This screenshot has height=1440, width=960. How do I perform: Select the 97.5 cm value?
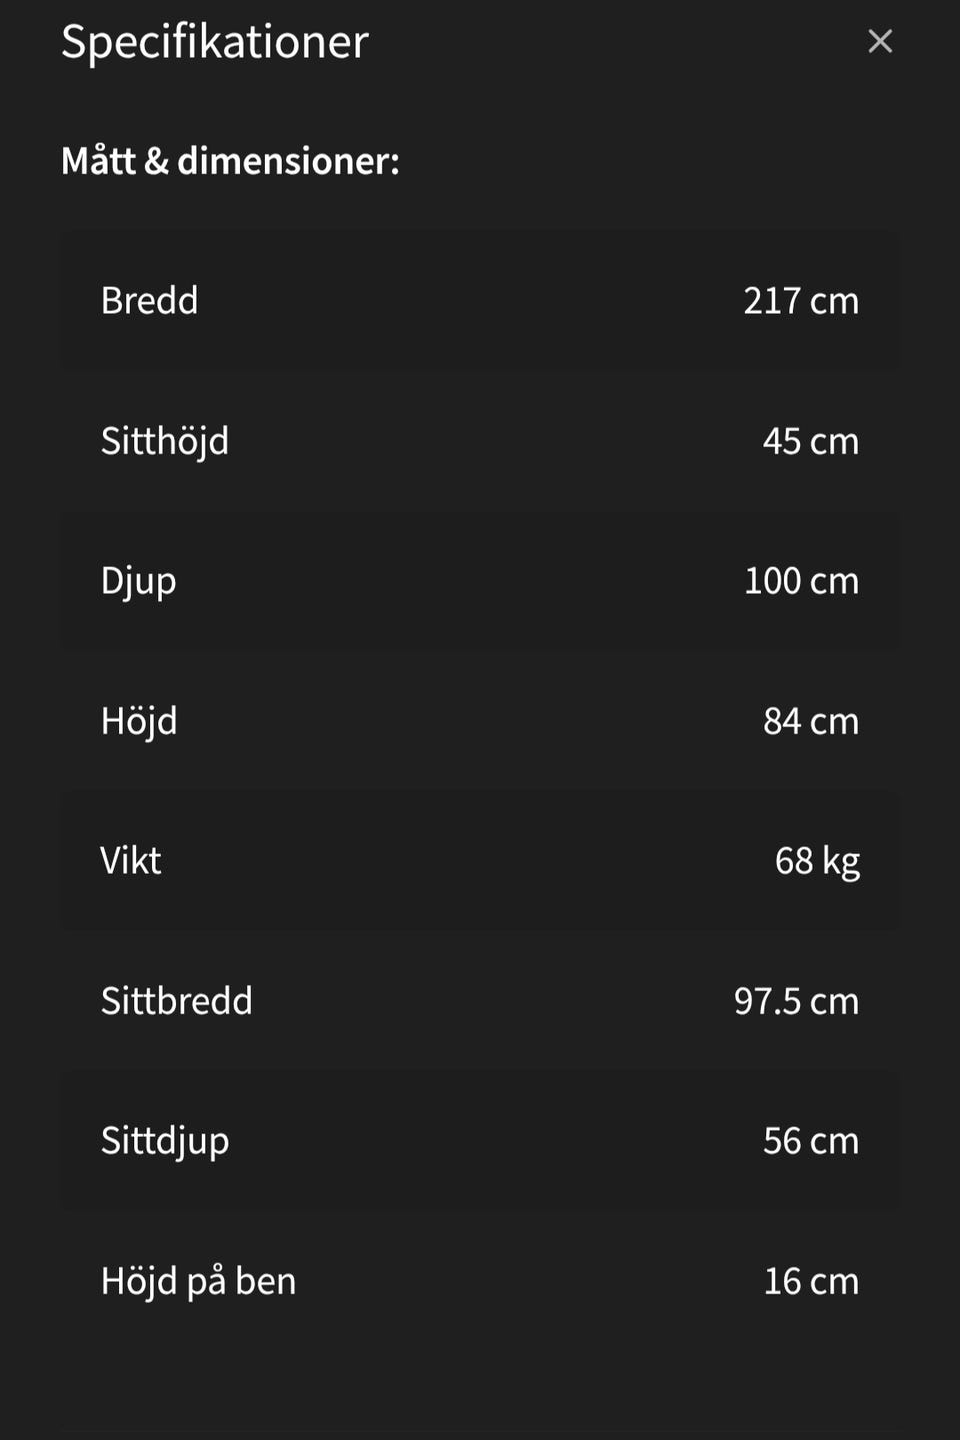(x=796, y=1001)
